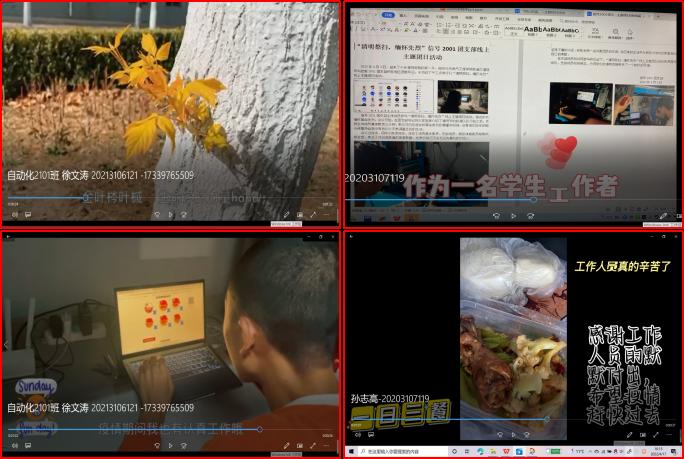Open WPS Office from the taskbar

pos(506,452)
